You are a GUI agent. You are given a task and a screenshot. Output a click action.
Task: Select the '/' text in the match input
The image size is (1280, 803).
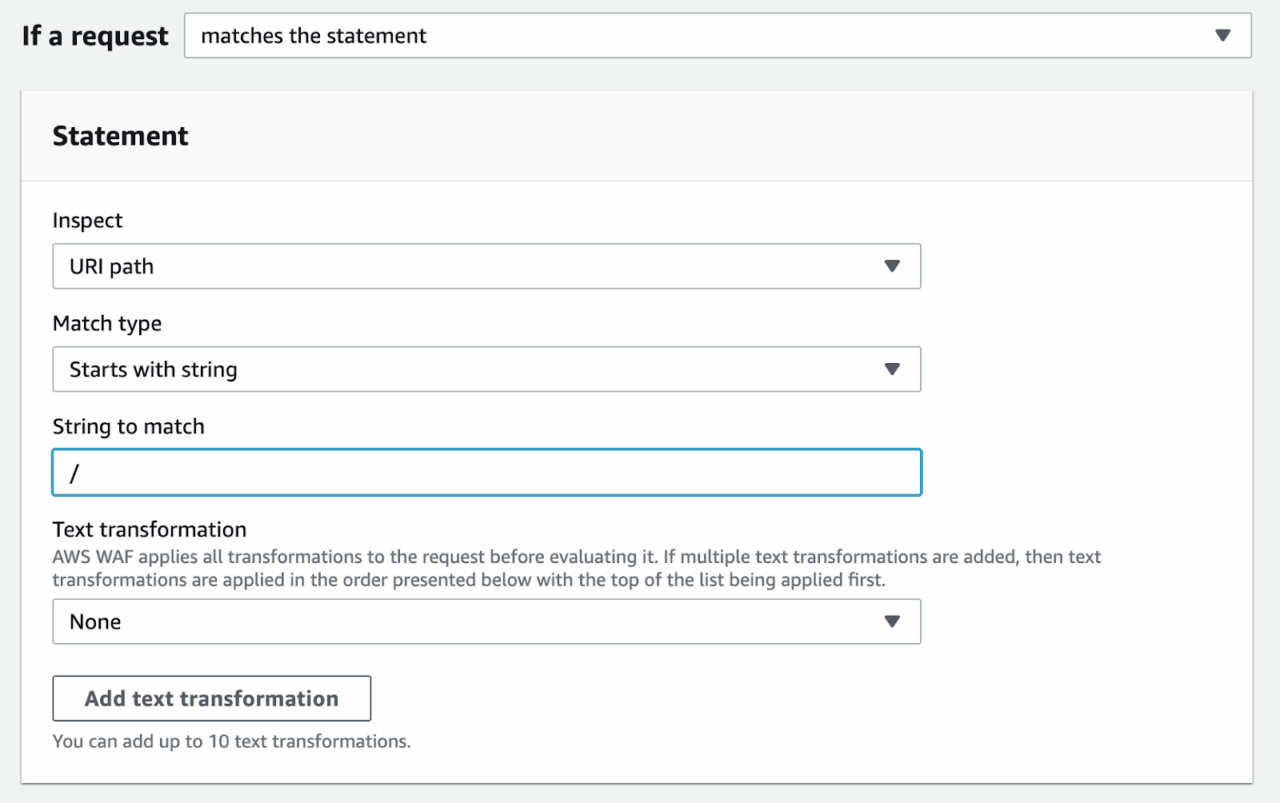74,472
